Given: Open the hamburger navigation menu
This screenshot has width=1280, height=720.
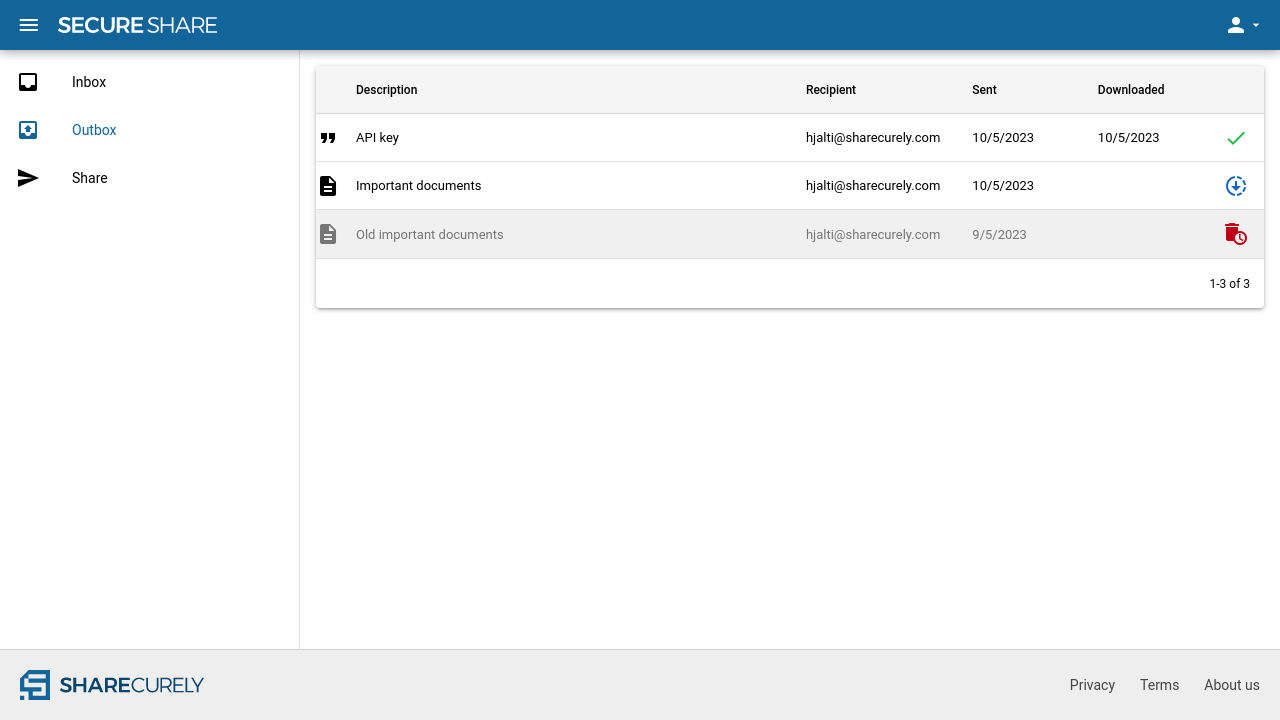Looking at the screenshot, I should pos(29,25).
